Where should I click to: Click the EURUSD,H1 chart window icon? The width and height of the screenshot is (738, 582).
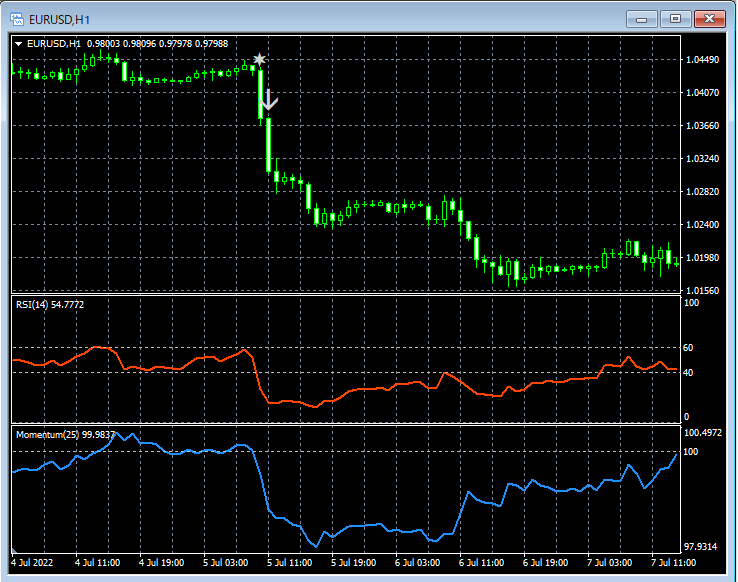pos(17,19)
